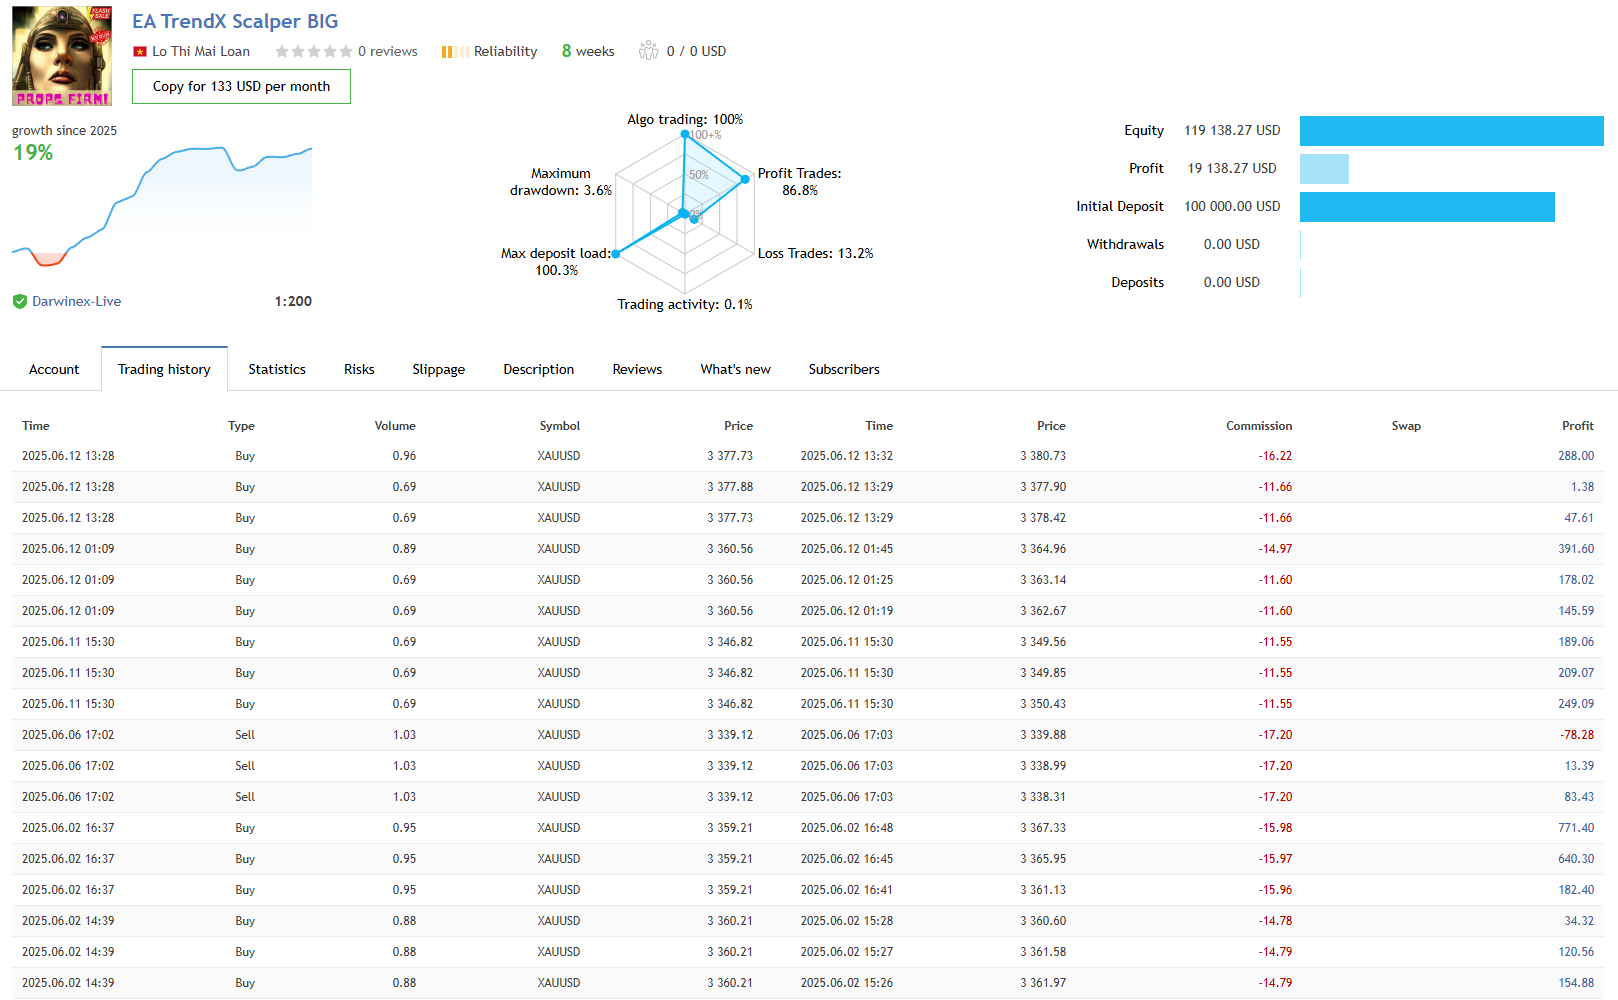Click the 1:200 leverage value

(x=293, y=301)
